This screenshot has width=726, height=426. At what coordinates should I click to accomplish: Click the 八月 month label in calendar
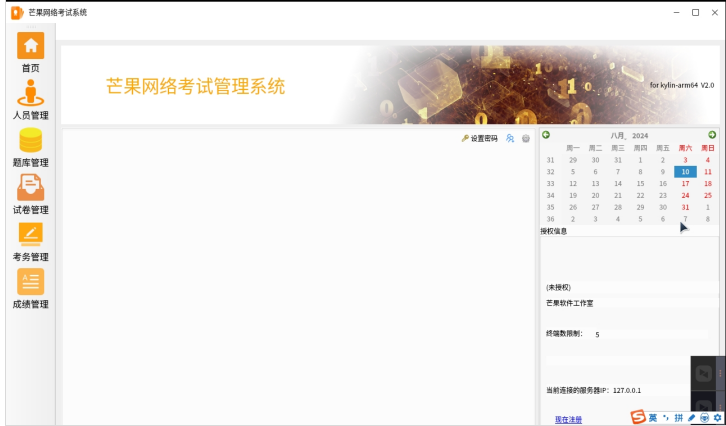618,135
